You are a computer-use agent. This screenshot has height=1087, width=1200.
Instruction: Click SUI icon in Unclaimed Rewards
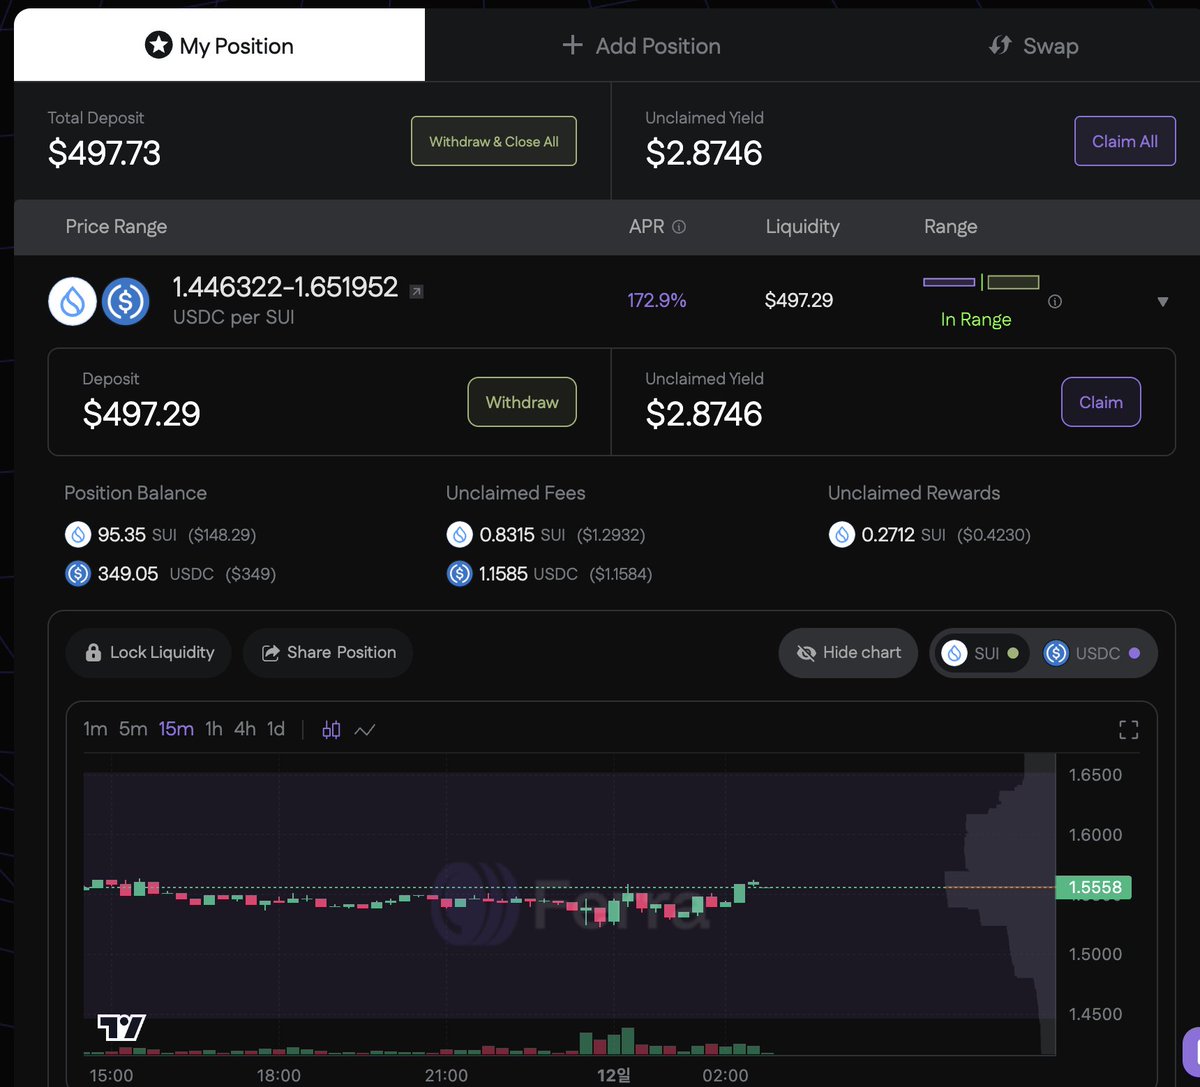(842, 535)
